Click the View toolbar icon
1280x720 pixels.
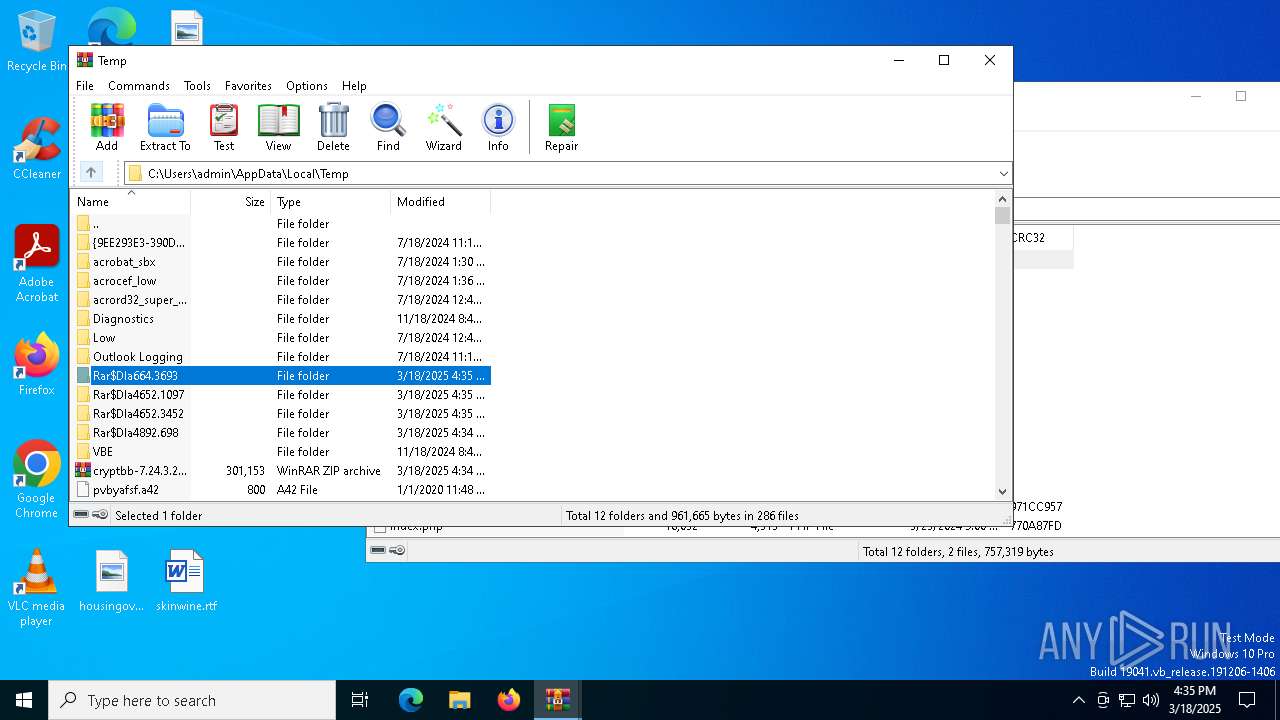pos(278,127)
